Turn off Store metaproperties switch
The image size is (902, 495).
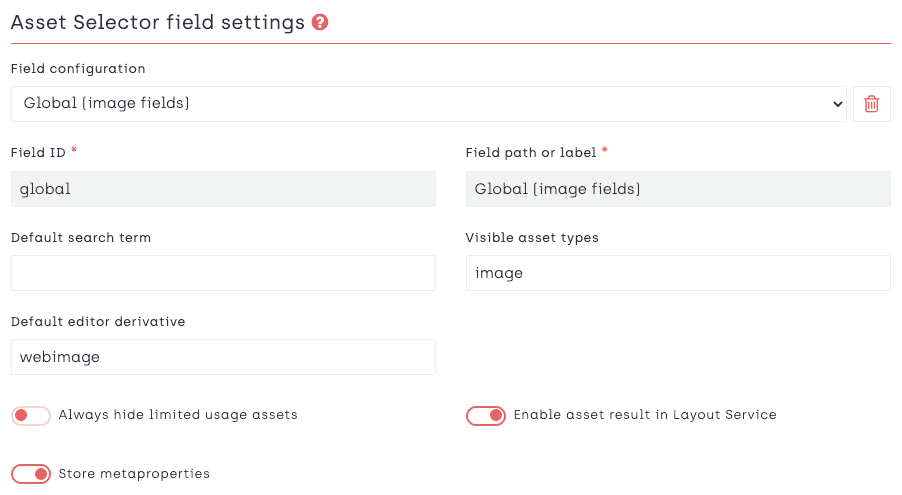(x=31, y=474)
